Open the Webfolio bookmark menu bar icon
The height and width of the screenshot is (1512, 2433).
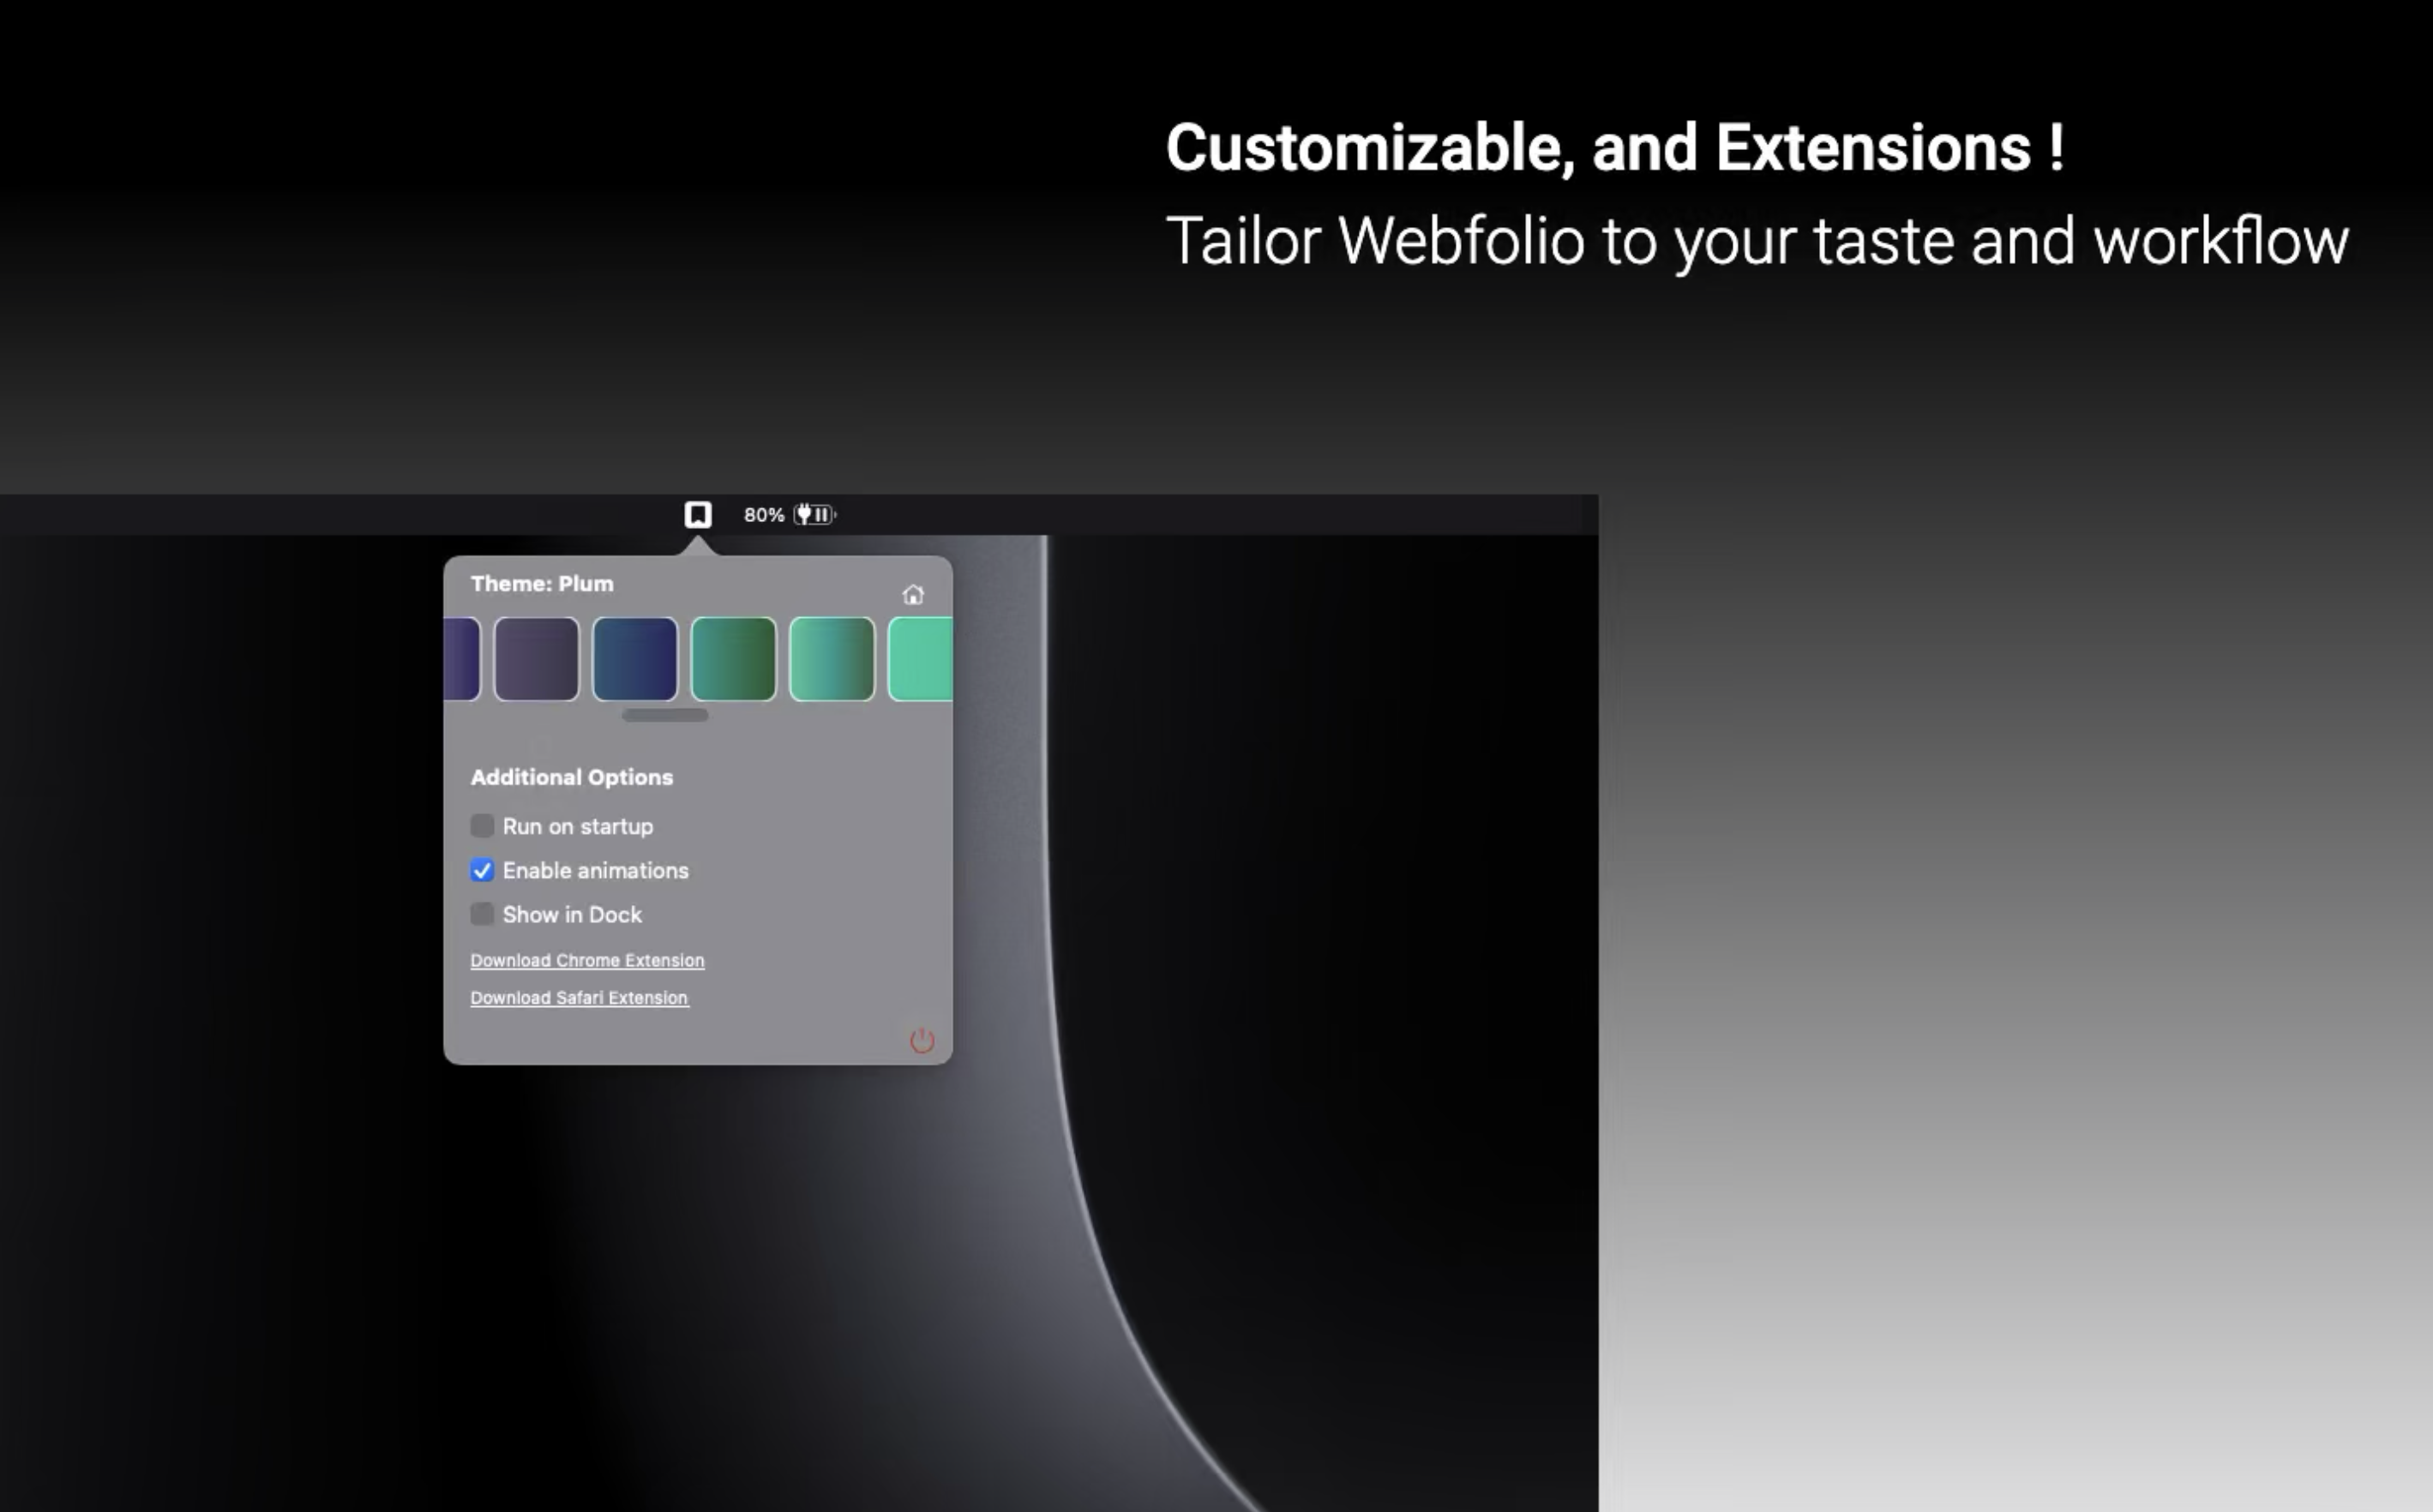coord(698,514)
